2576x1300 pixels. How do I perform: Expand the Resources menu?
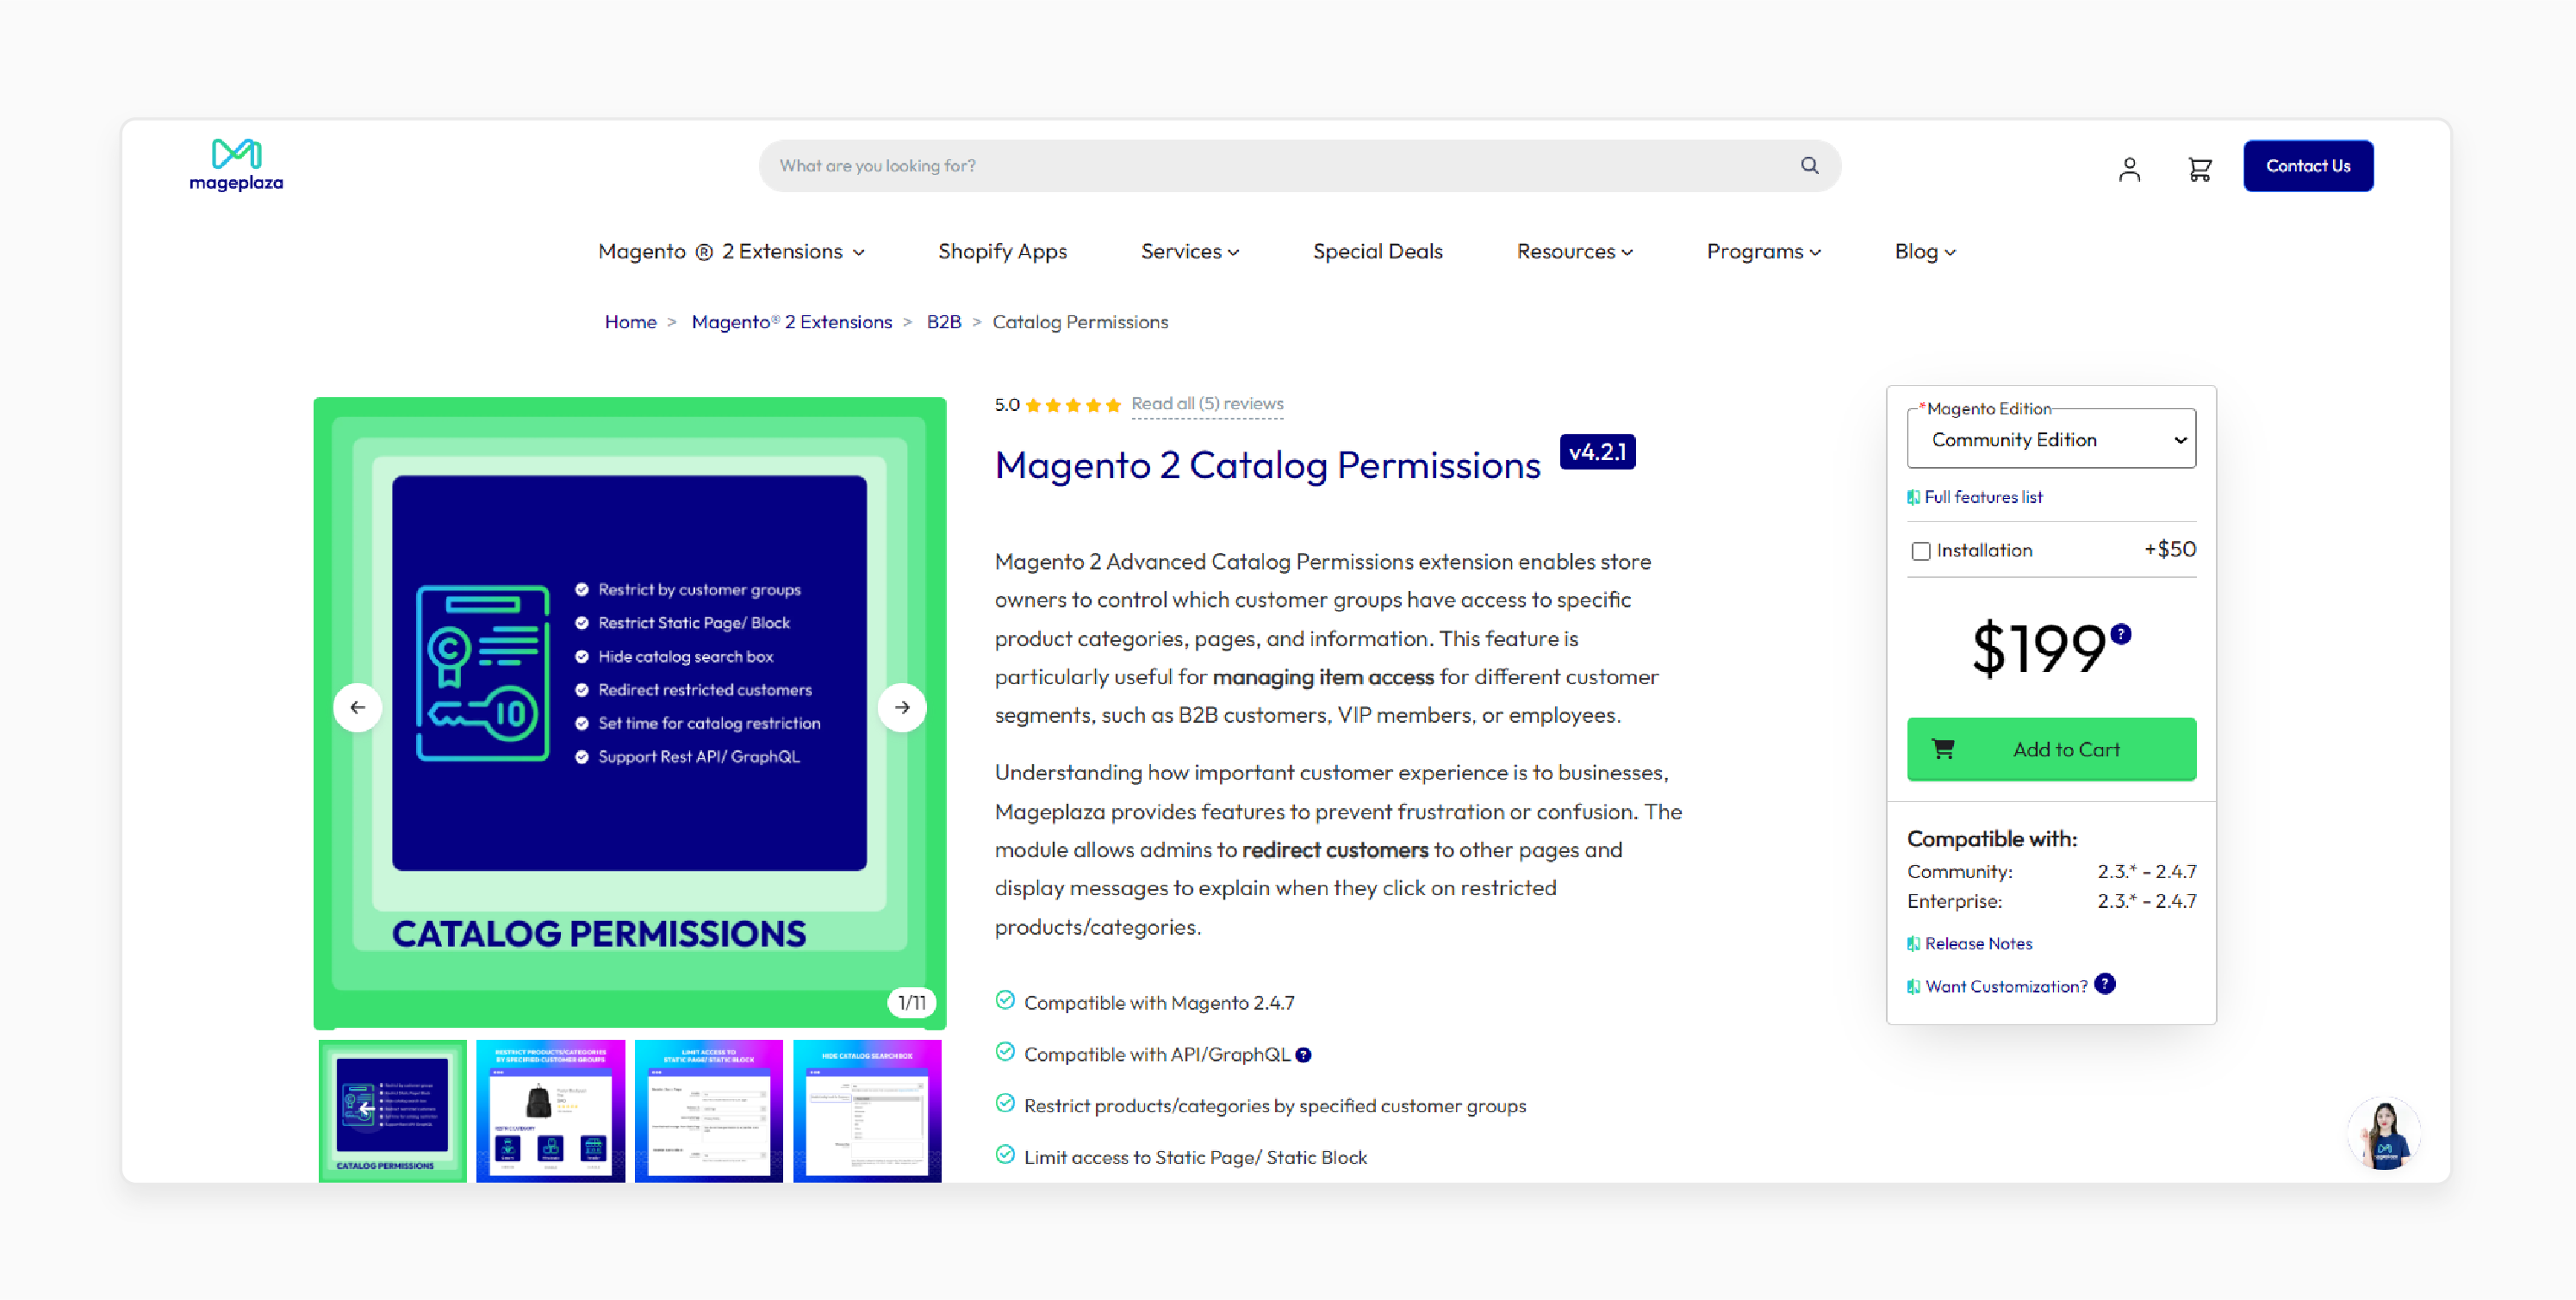[1574, 251]
